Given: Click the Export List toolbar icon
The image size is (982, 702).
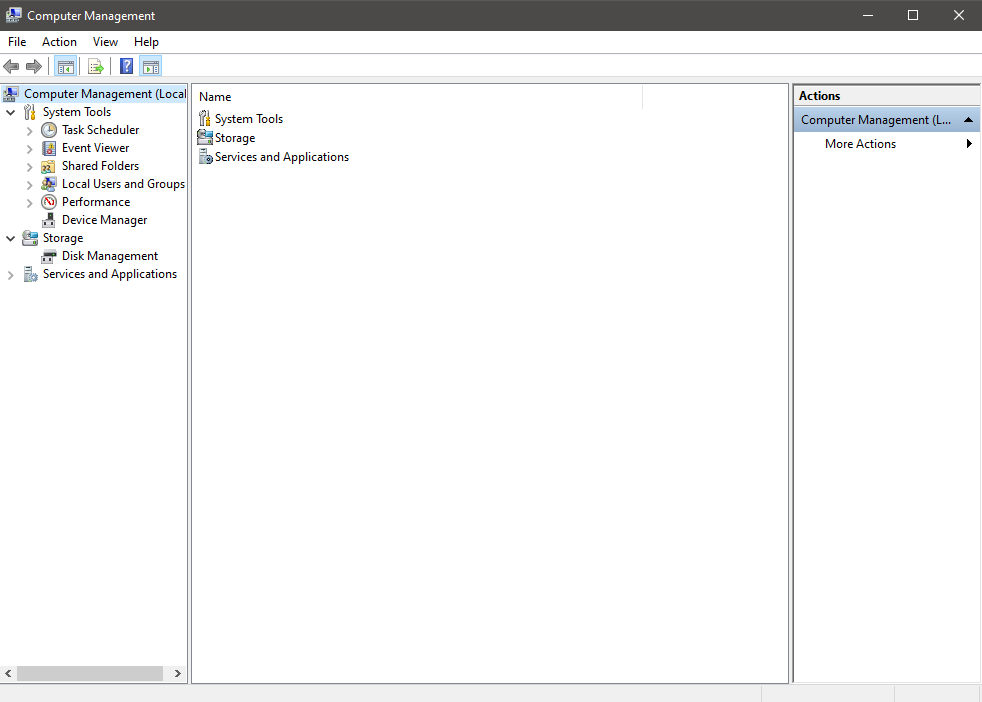Looking at the screenshot, I should 95,66.
